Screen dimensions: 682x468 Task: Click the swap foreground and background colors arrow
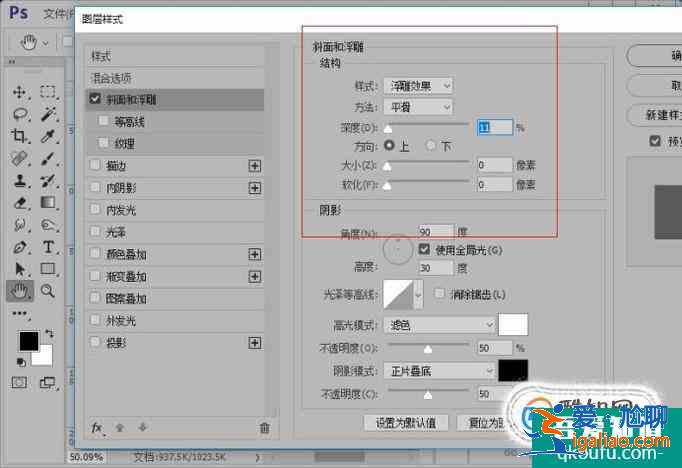[50, 334]
